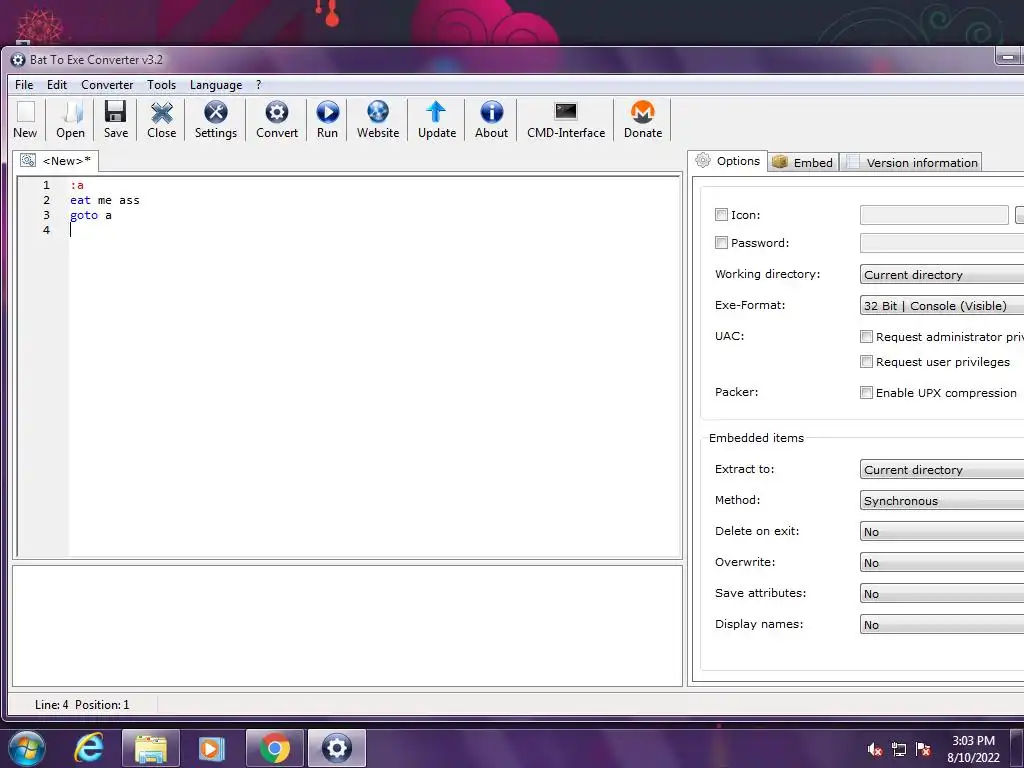
Task: Start the Convert gear icon
Action: (x=277, y=120)
